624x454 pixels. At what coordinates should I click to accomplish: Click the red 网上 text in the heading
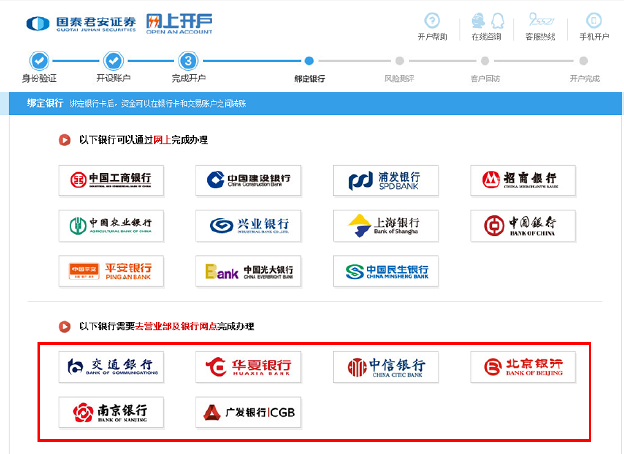pyautogui.click(x=162, y=140)
